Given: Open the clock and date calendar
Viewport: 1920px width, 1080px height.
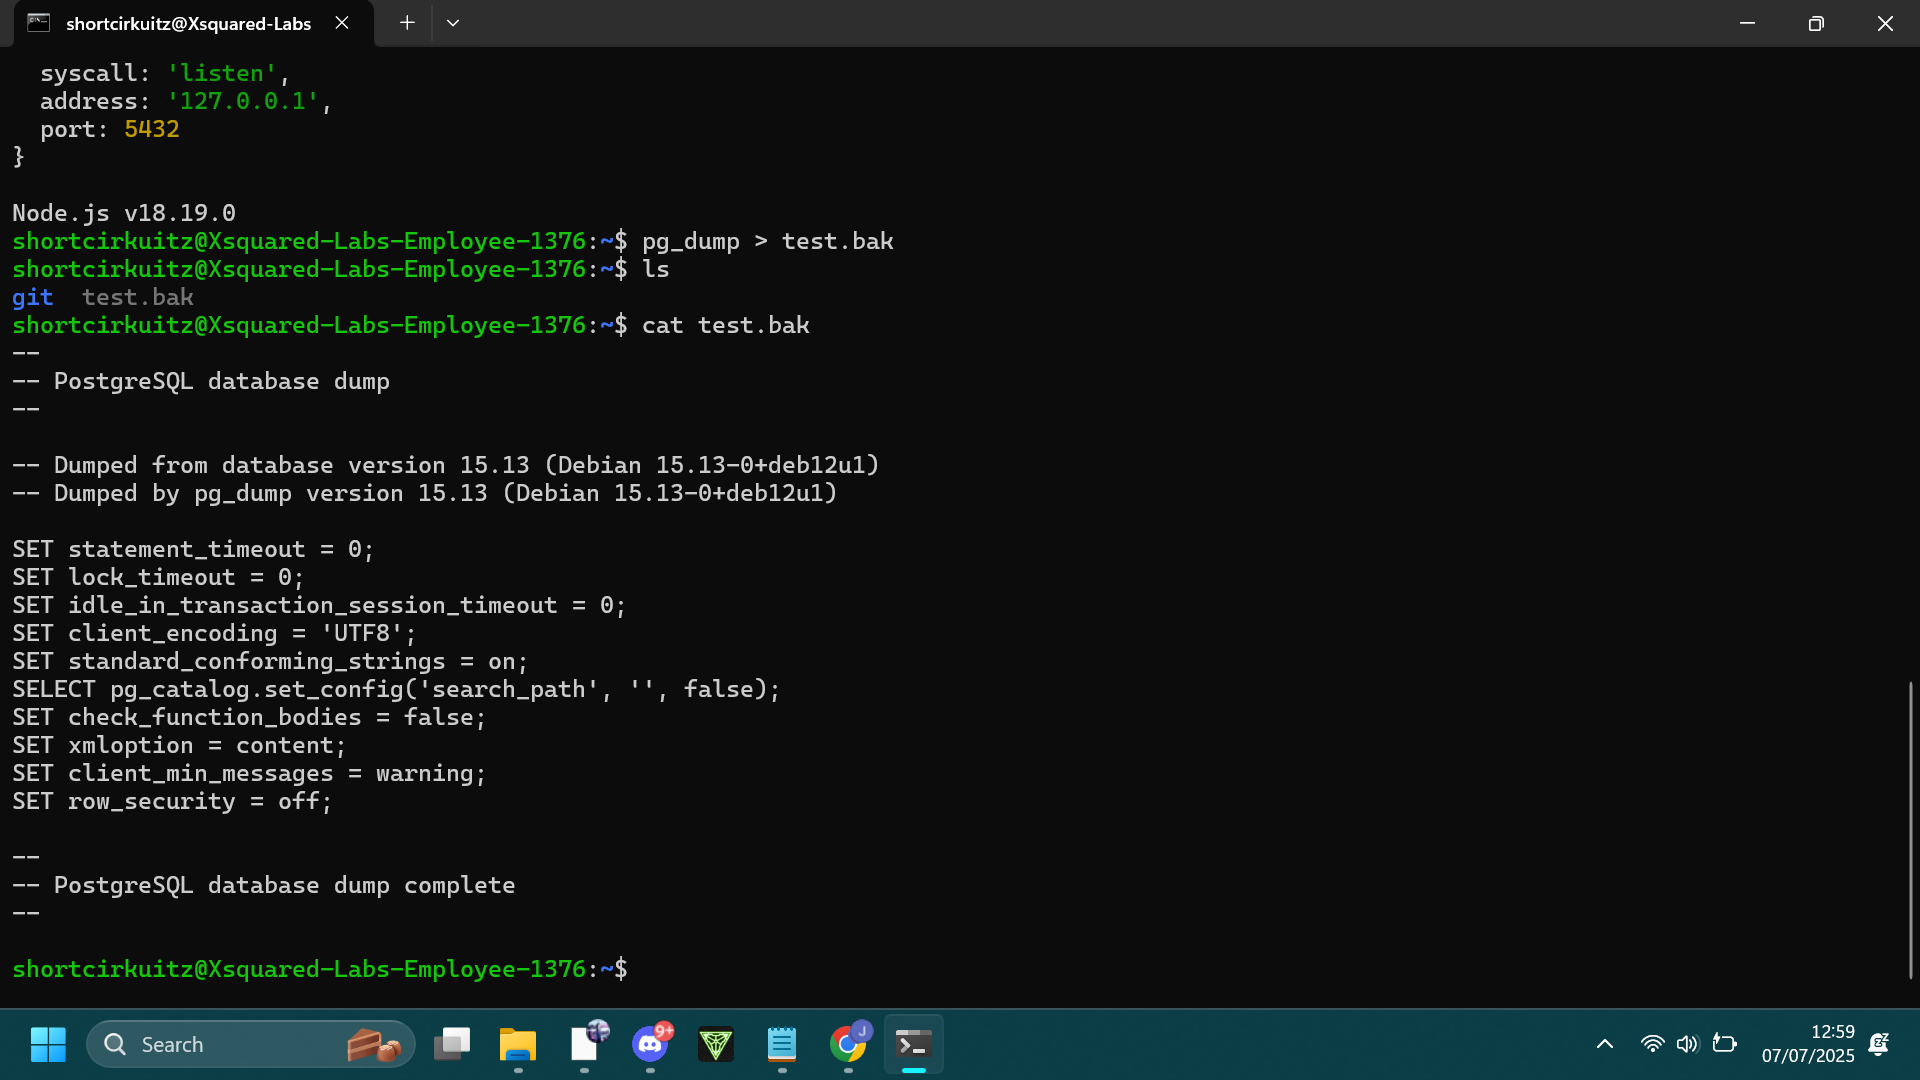Looking at the screenshot, I should point(1807,1044).
